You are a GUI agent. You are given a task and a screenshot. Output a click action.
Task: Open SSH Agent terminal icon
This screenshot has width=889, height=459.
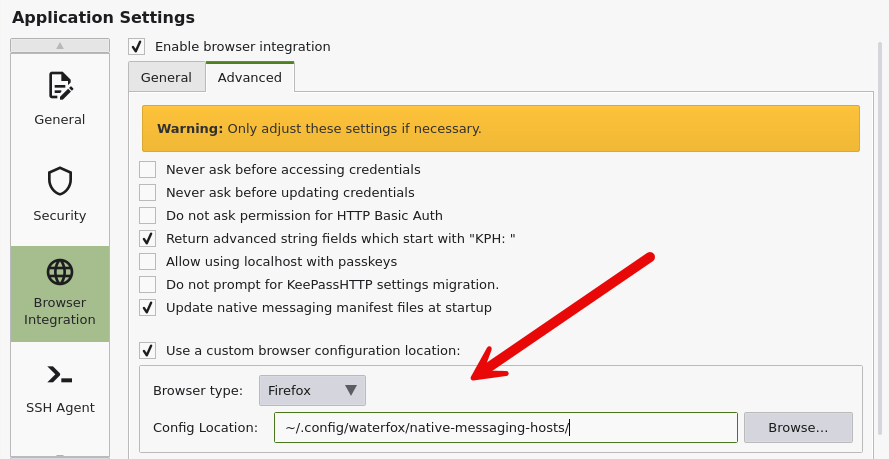pos(60,375)
